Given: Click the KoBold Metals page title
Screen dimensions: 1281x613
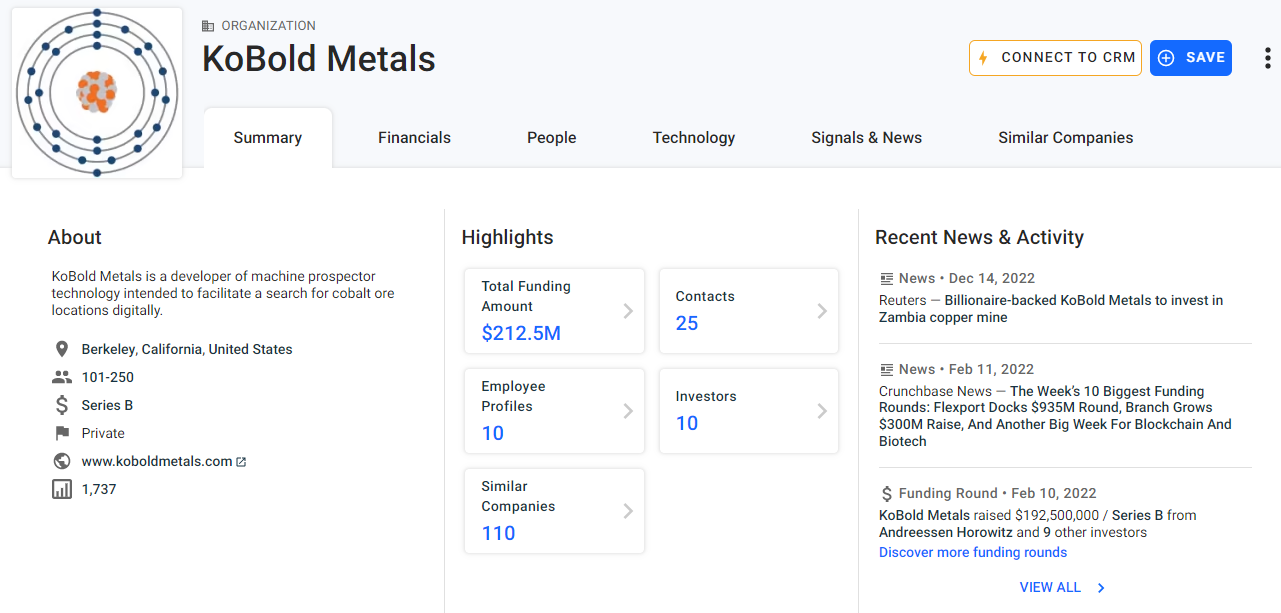Looking at the screenshot, I should click(x=319, y=59).
